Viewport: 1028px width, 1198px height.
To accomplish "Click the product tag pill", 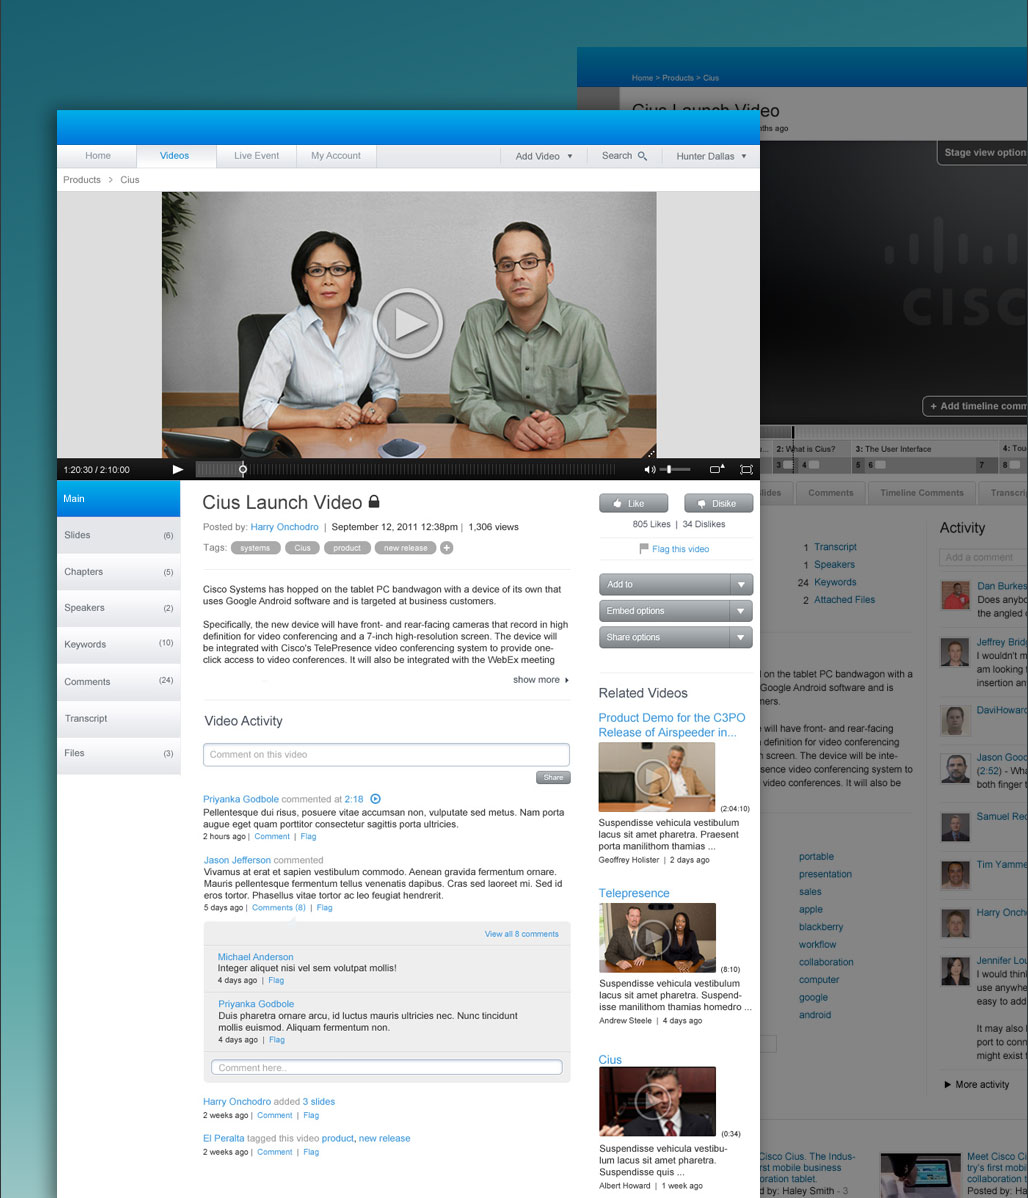I will point(347,548).
